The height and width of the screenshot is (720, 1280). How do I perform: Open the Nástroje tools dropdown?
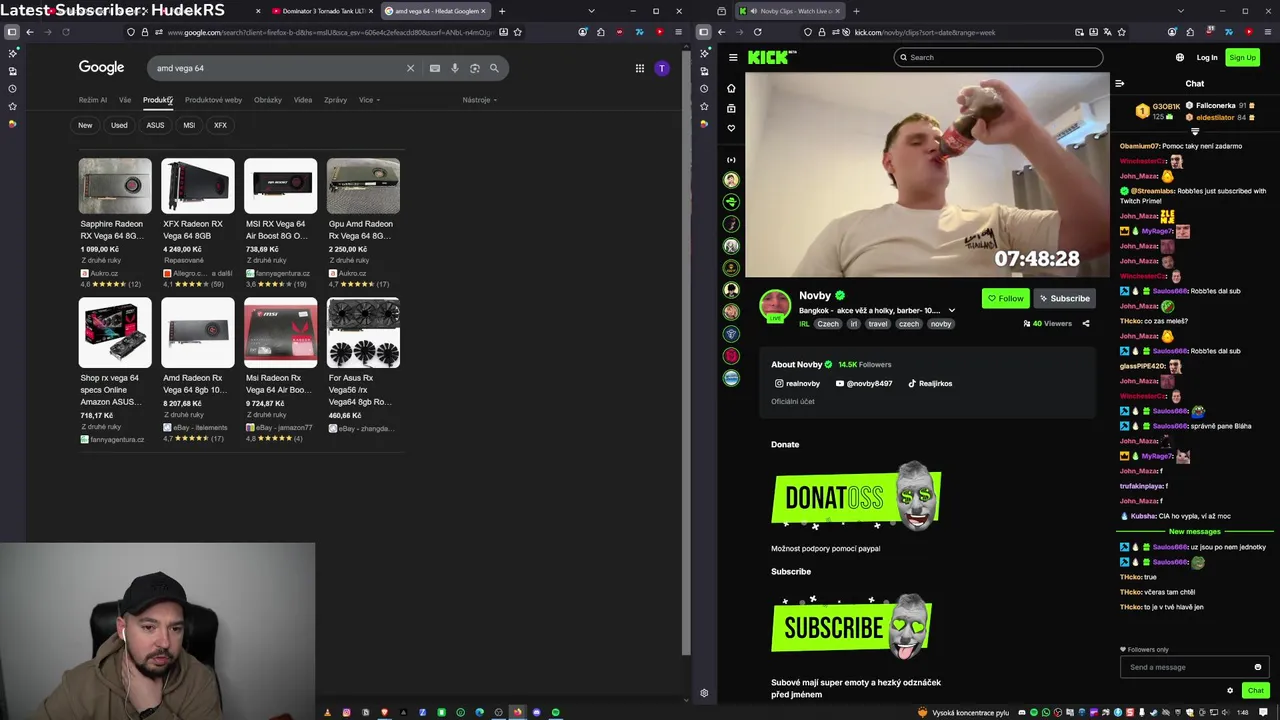479,100
